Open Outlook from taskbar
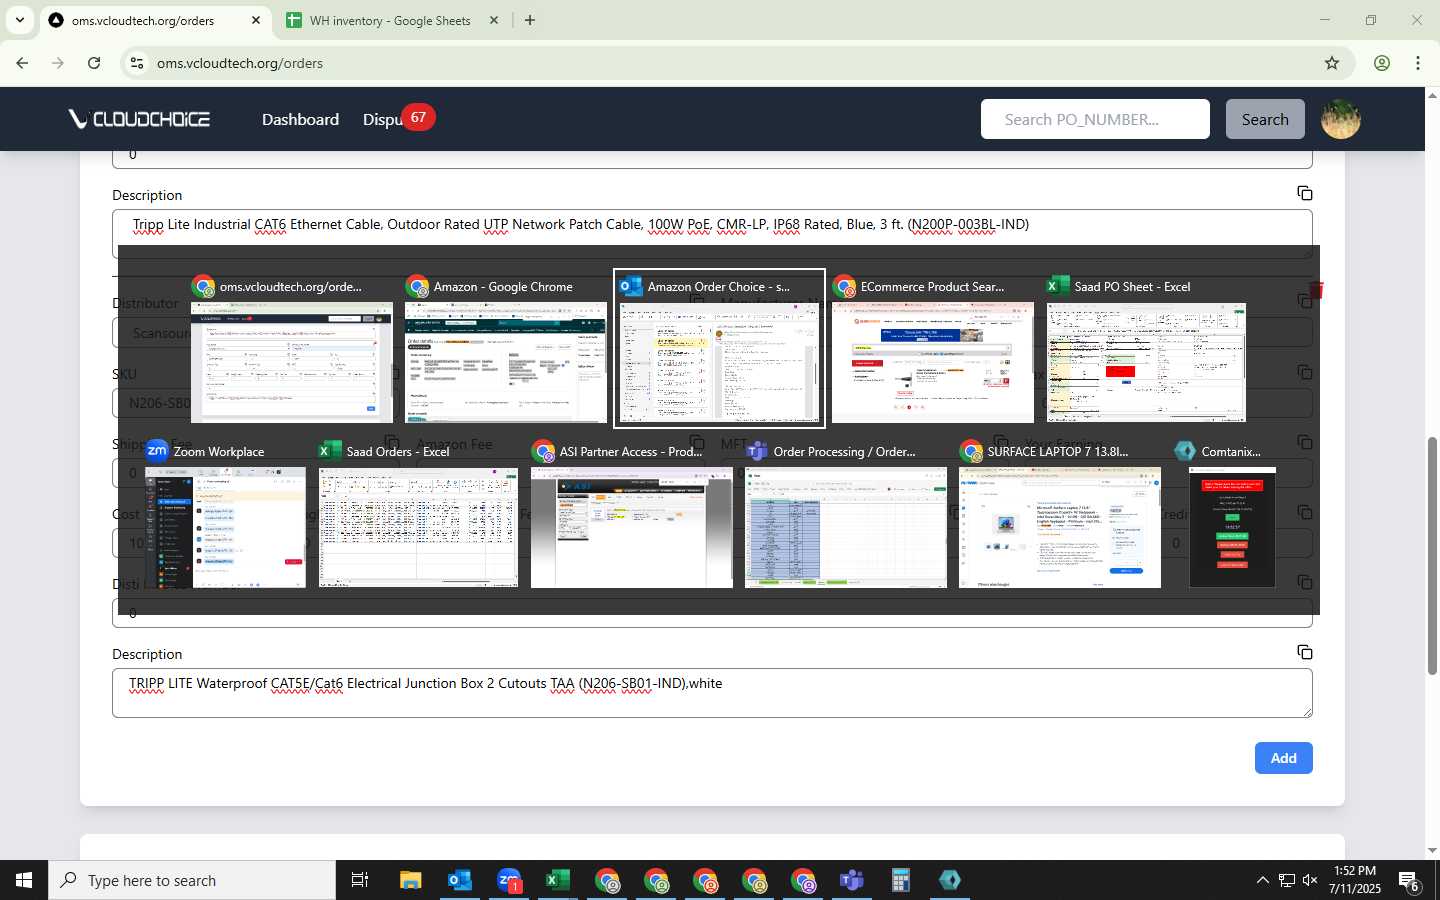This screenshot has width=1440, height=900. (x=460, y=880)
